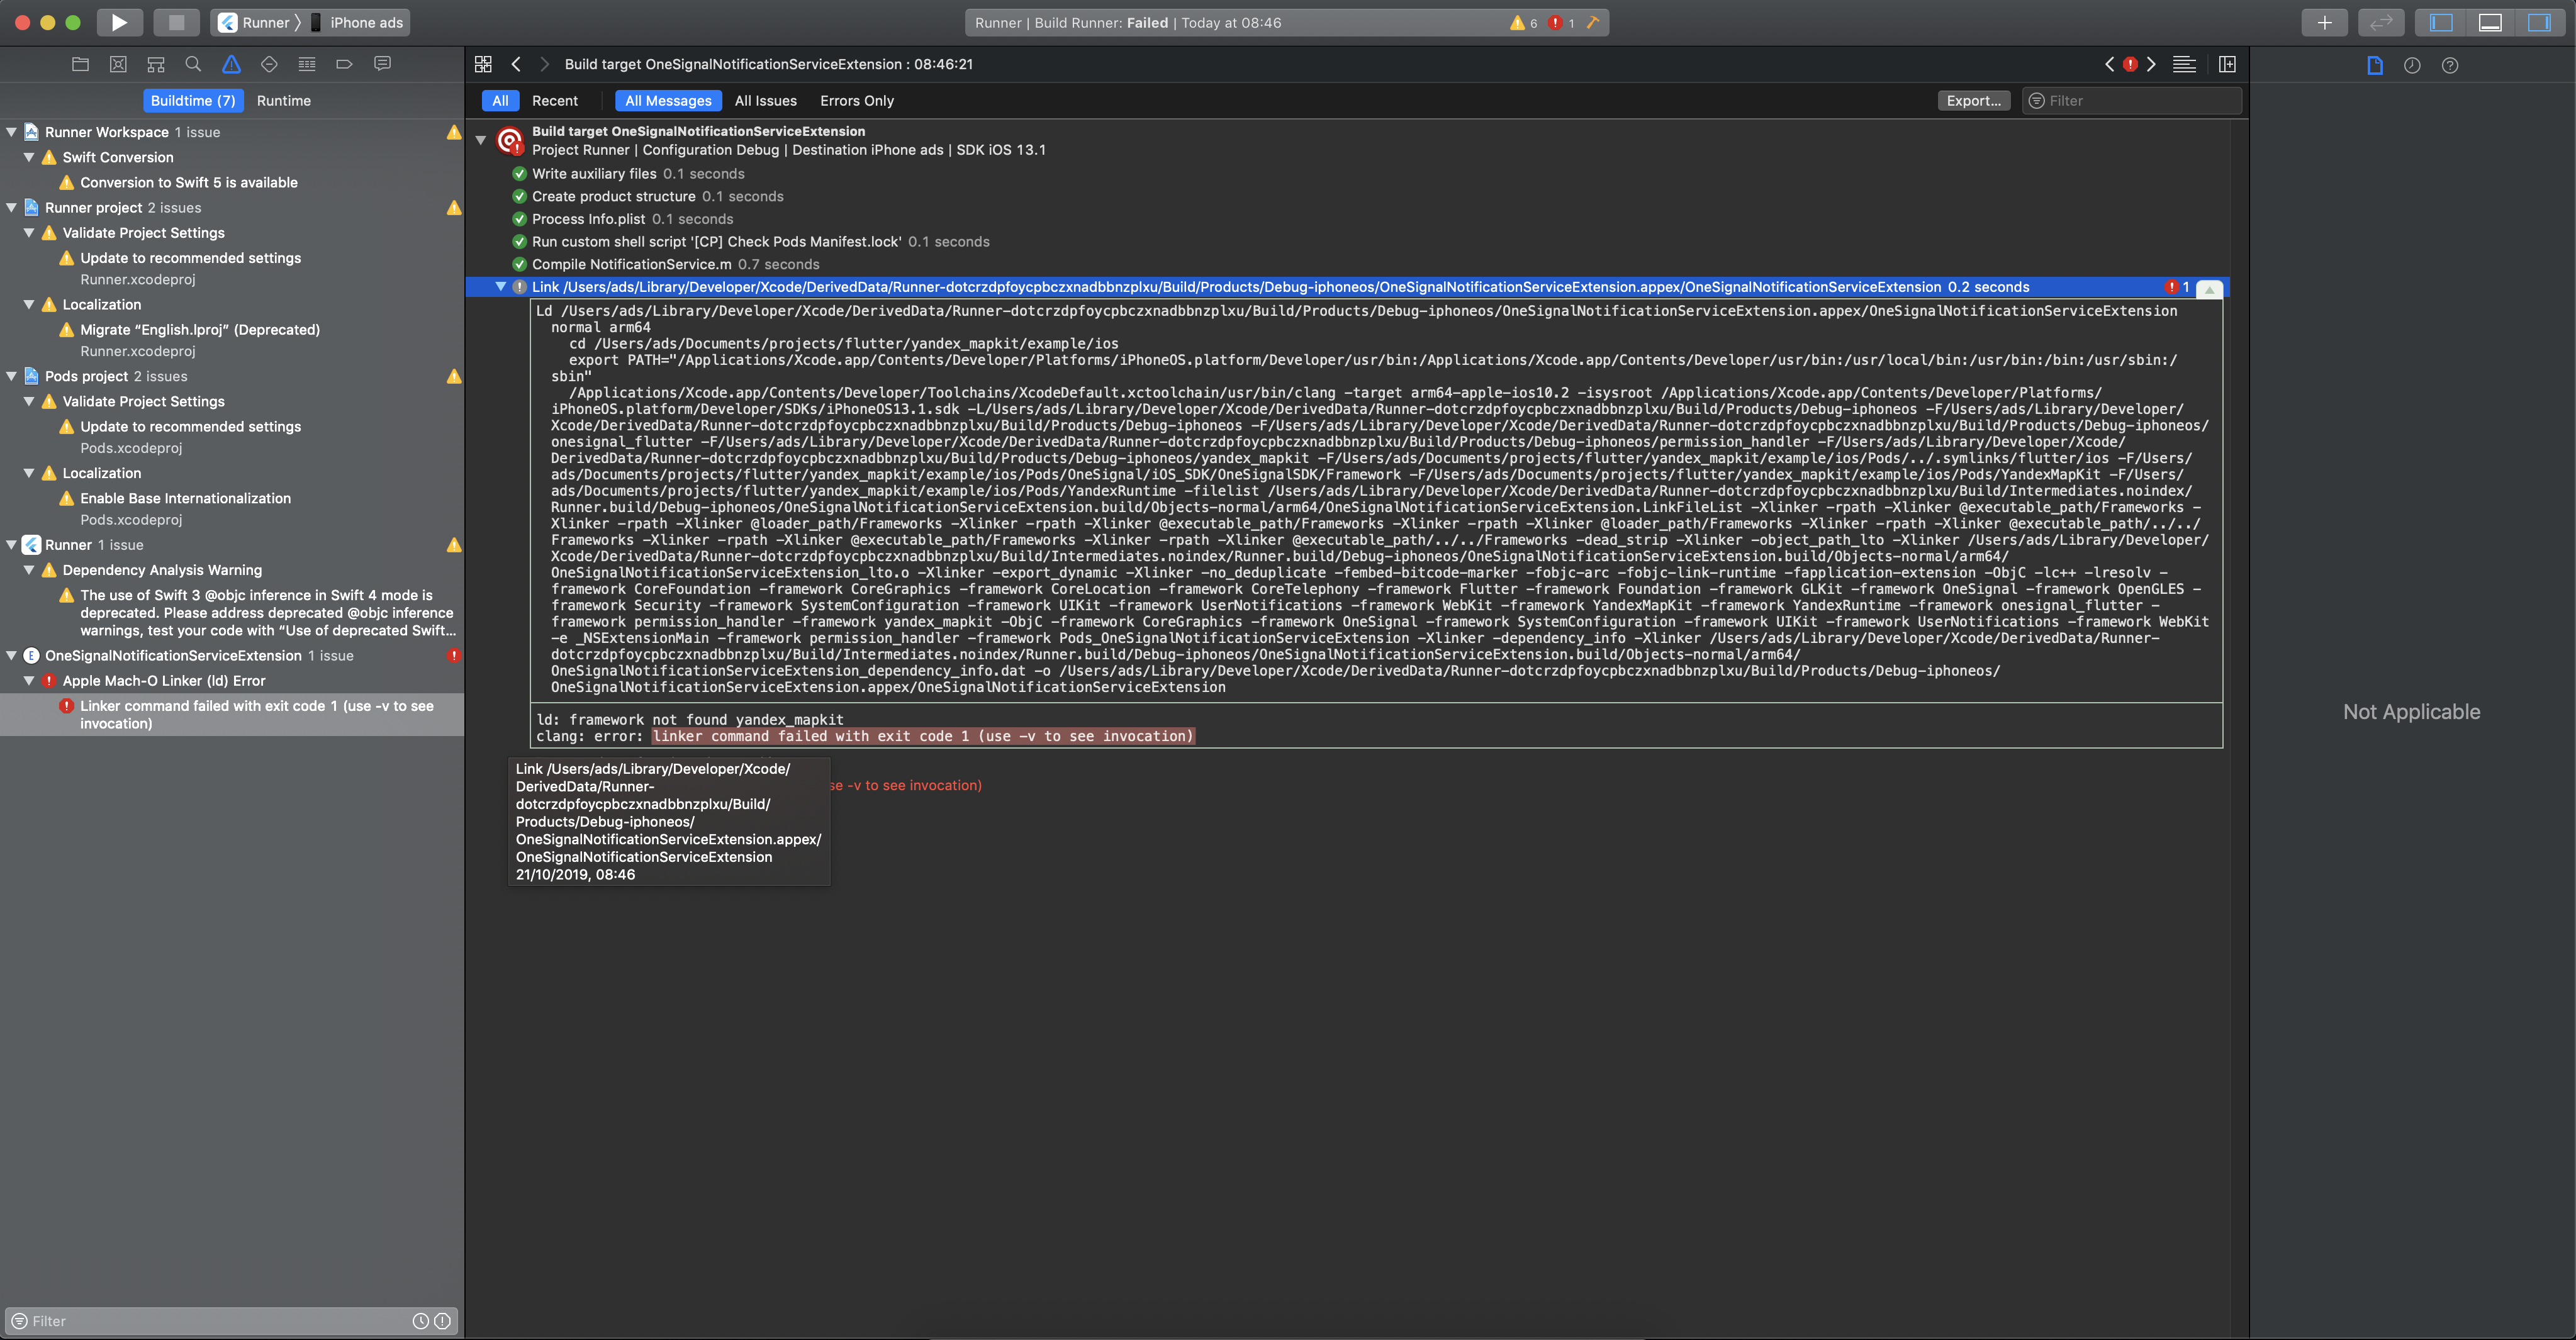This screenshot has width=2576, height=1340.
Task: Click the warnings count in activity bar
Action: coord(1524,22)
